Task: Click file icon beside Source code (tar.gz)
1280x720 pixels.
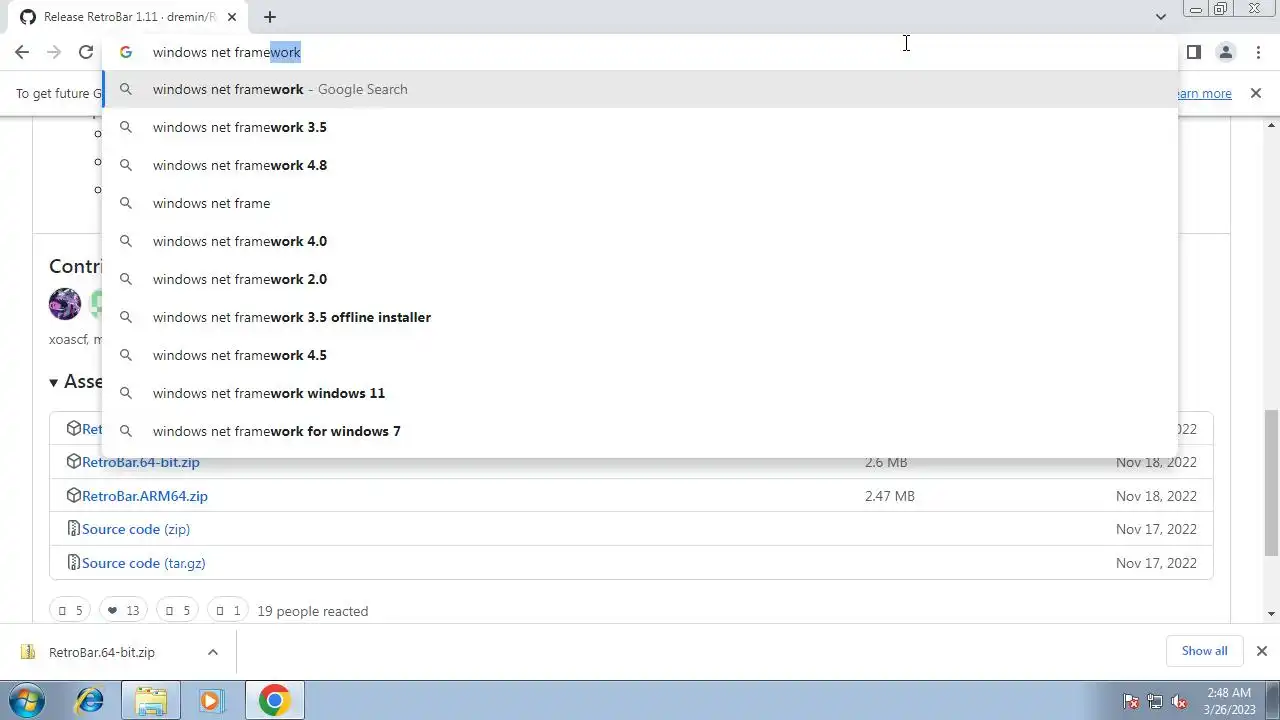Action: [x=73, y=563]
